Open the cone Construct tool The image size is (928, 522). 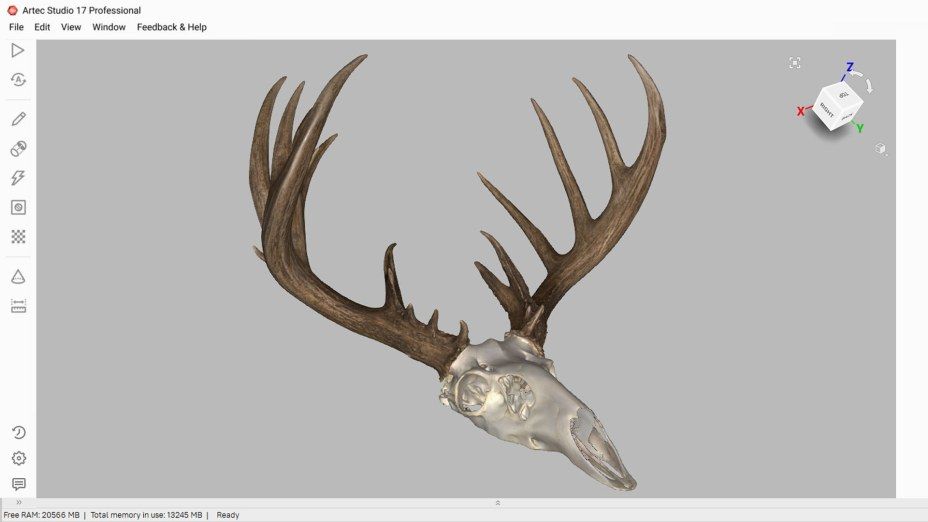pos(18,277)
